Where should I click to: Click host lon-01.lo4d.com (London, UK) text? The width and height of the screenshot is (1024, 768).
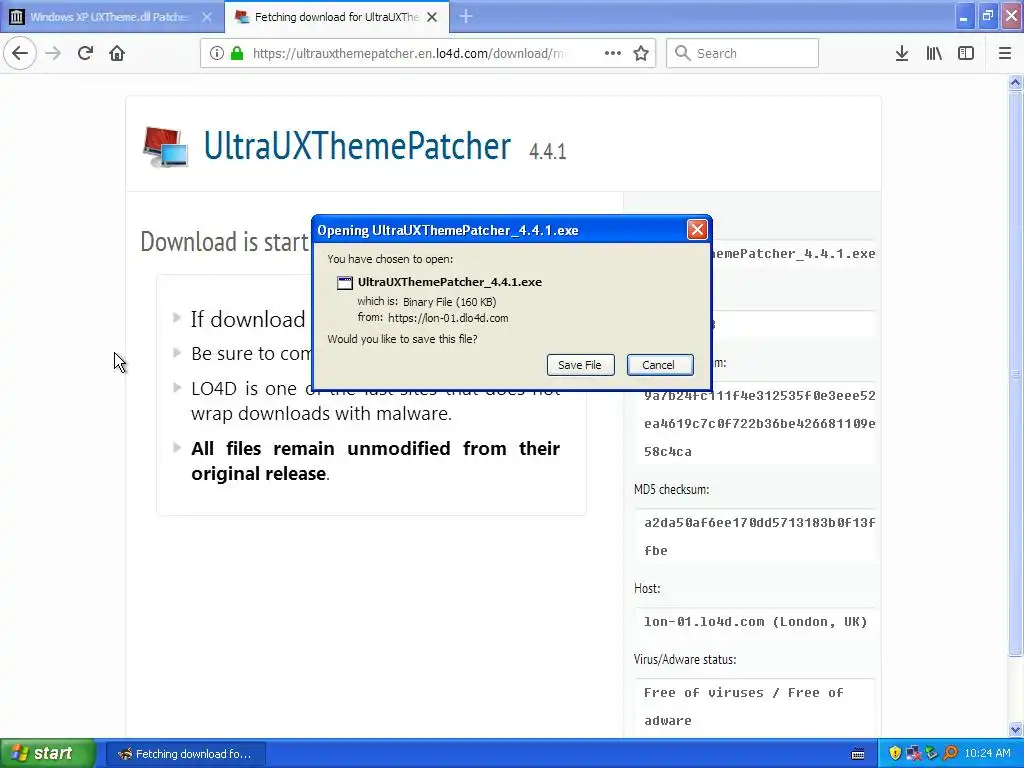point(756,622)
